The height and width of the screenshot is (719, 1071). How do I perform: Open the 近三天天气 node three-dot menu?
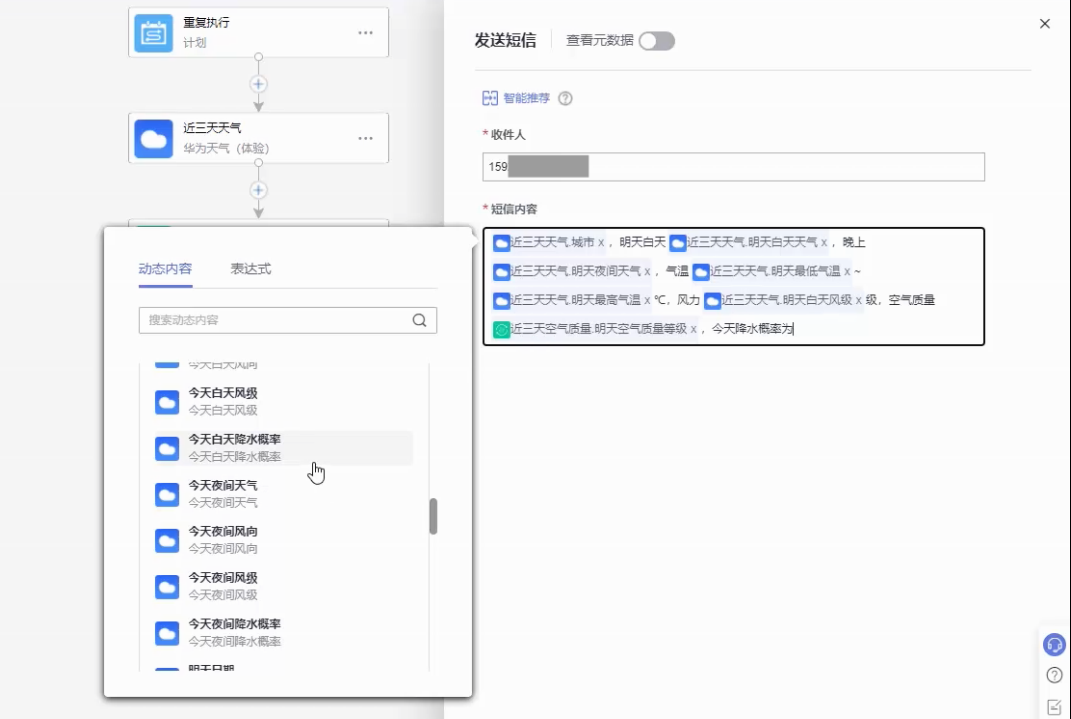[365, 138]
